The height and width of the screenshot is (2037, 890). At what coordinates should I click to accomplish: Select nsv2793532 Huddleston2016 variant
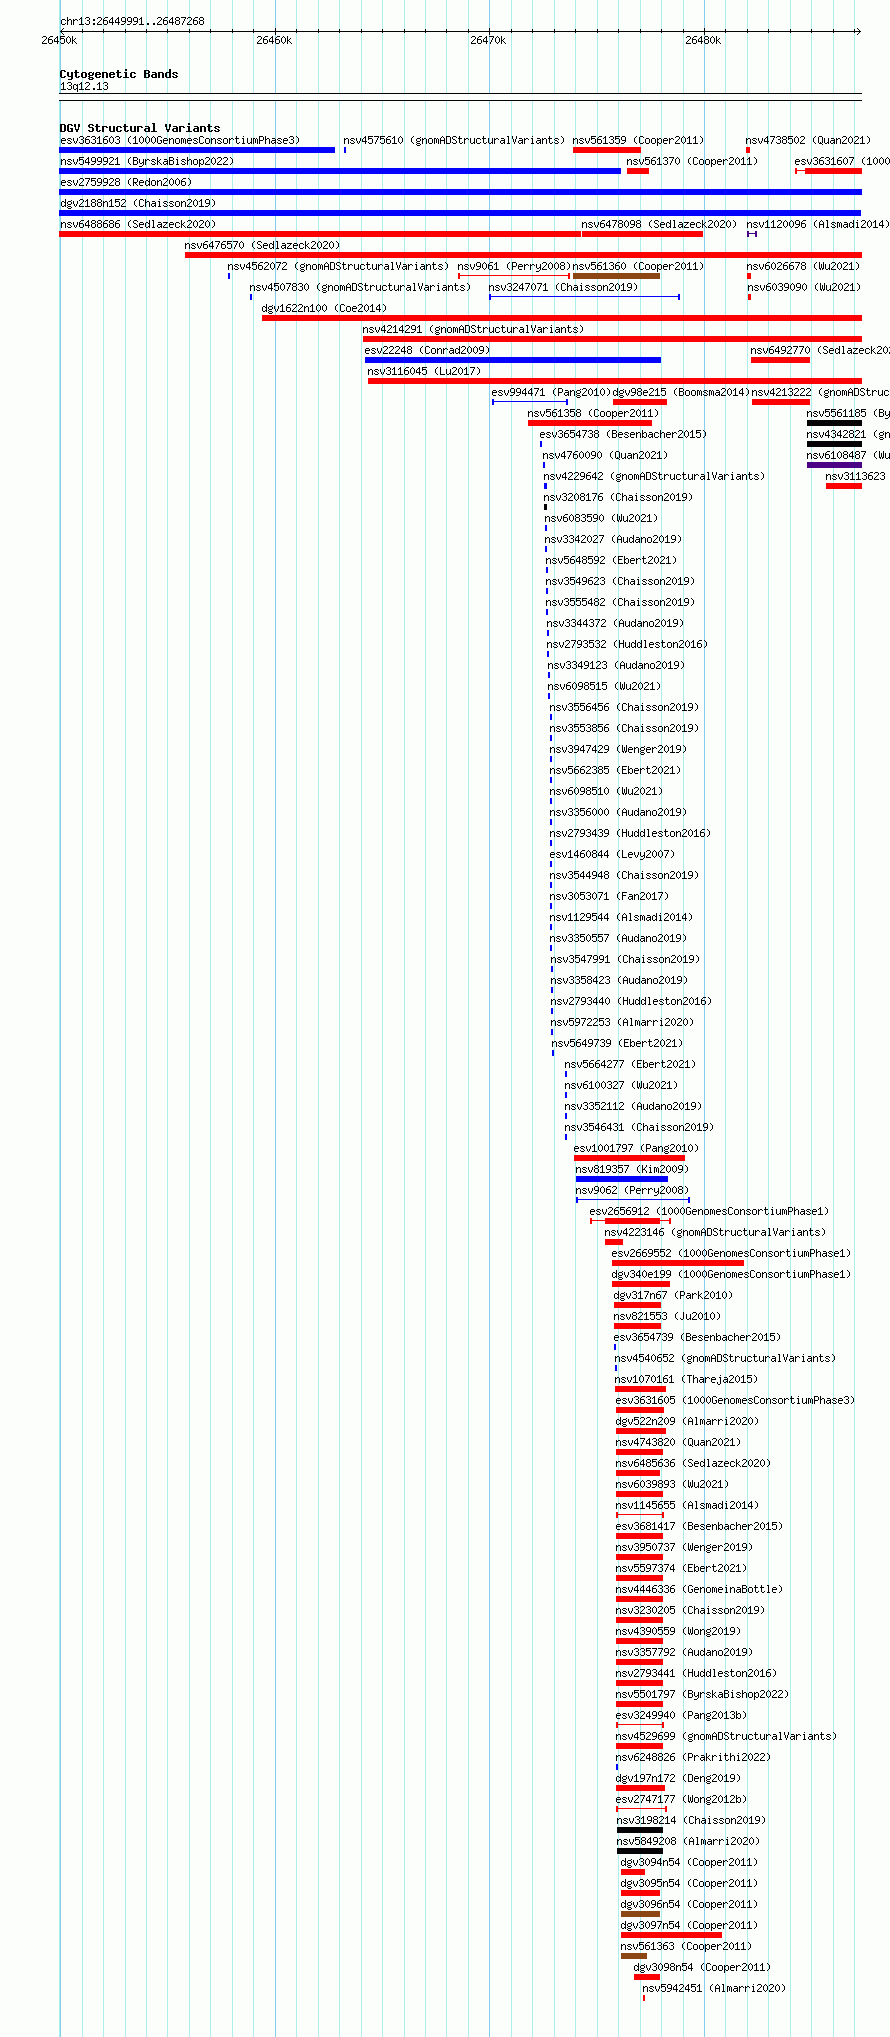[626, 644]
